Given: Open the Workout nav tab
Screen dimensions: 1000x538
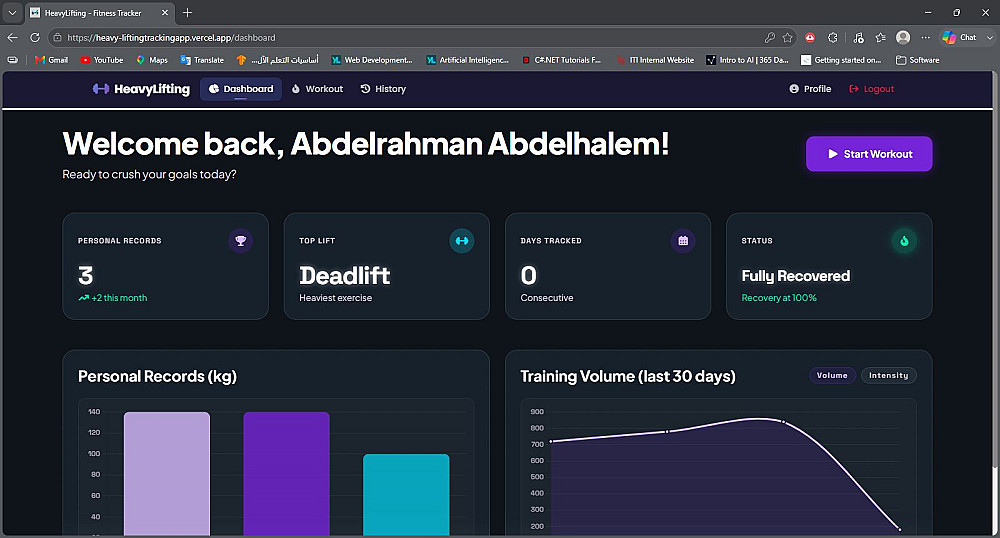Looking at the screenshot, I should [317, 89].
